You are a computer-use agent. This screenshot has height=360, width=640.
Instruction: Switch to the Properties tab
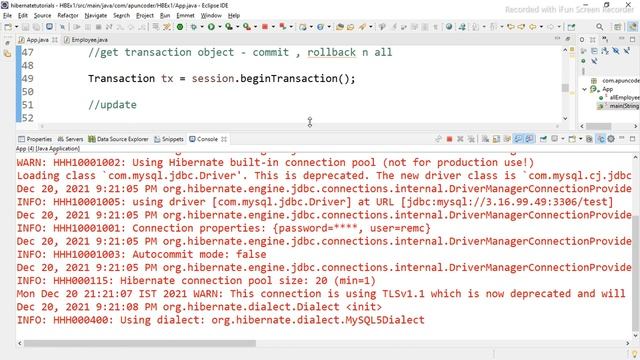pyautogui.click(x=35, y=139)
